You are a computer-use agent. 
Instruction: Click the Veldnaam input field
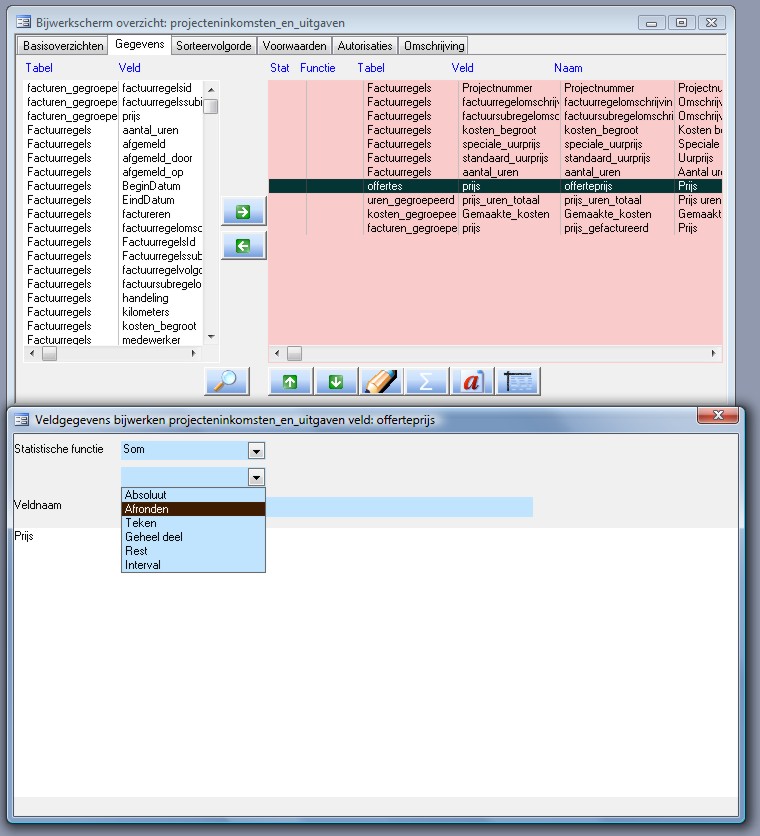click(399, 507)
